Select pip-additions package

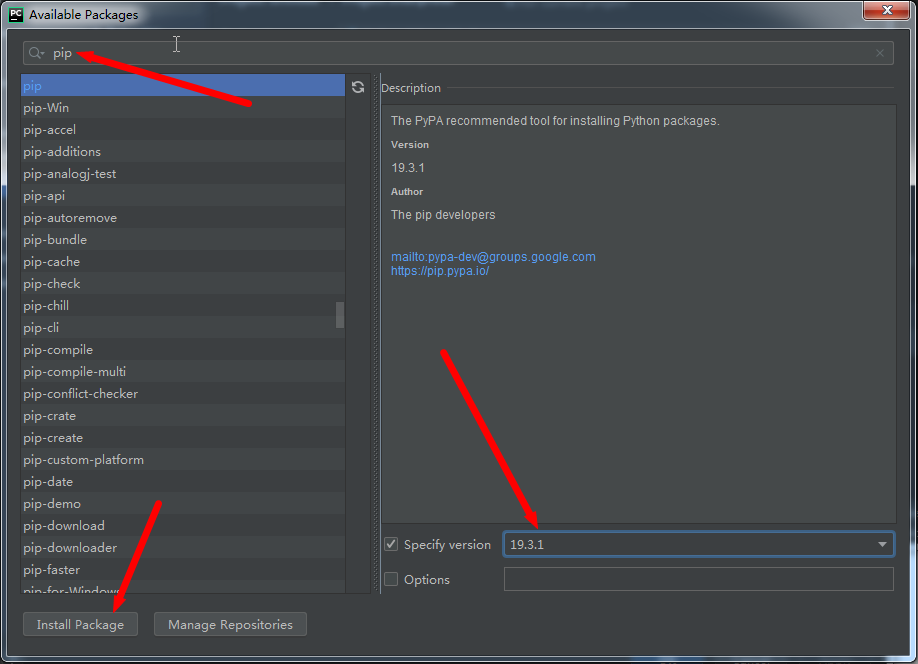click(183, 152)
